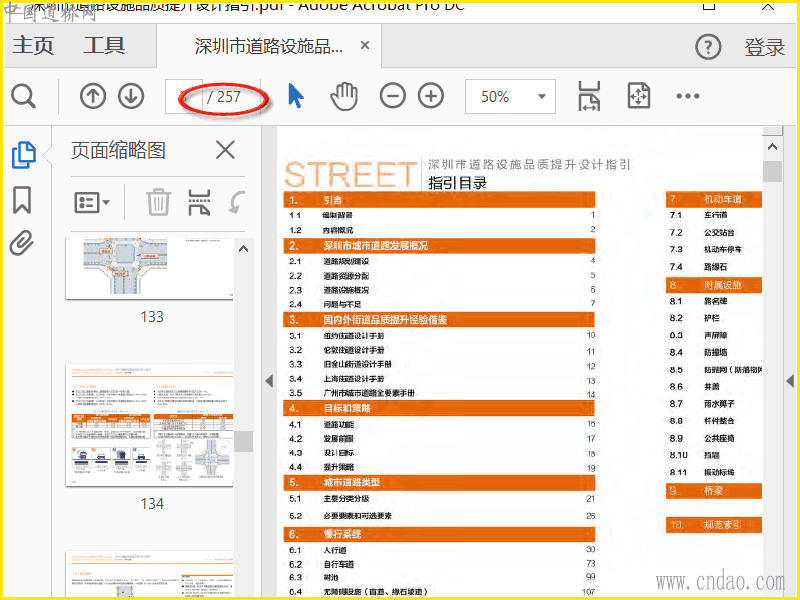
Task: Click the 登录 sign-in button
Action: [x=764, y=47]
